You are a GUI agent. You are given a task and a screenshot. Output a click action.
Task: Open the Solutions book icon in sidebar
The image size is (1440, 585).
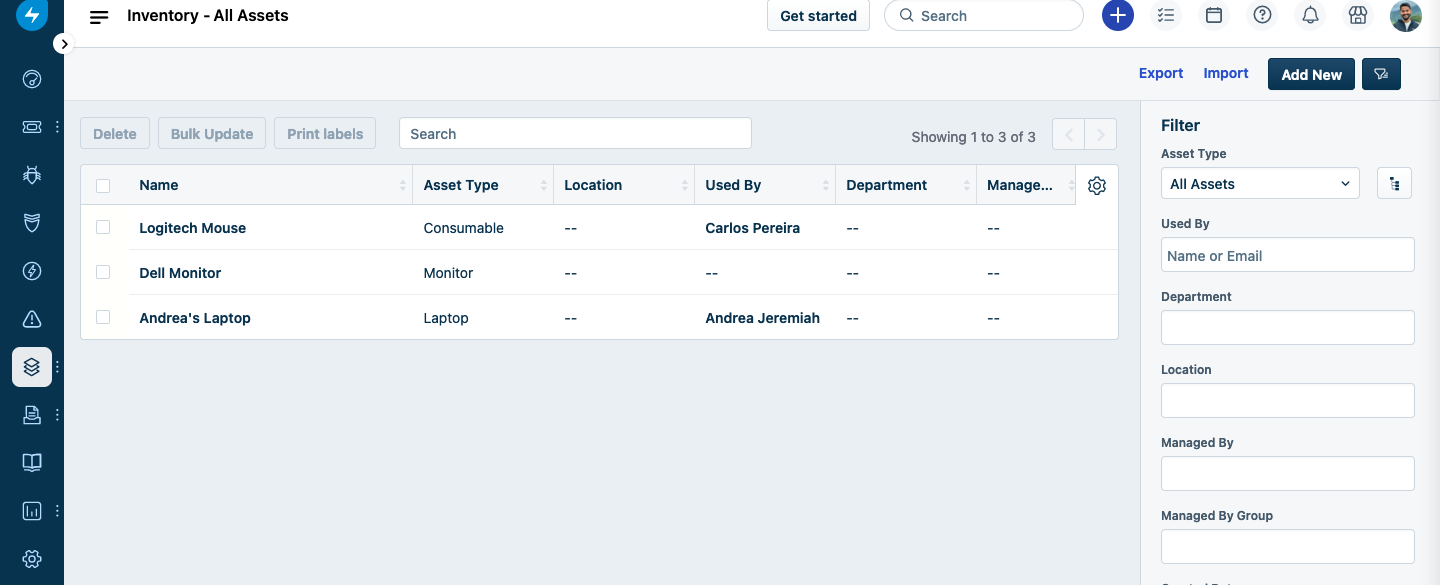31,462
